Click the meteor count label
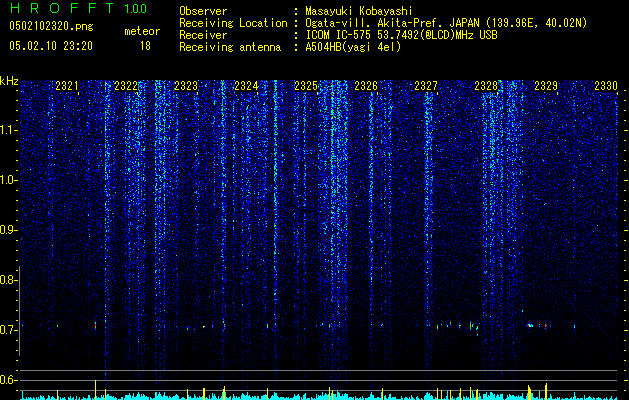 142,31
